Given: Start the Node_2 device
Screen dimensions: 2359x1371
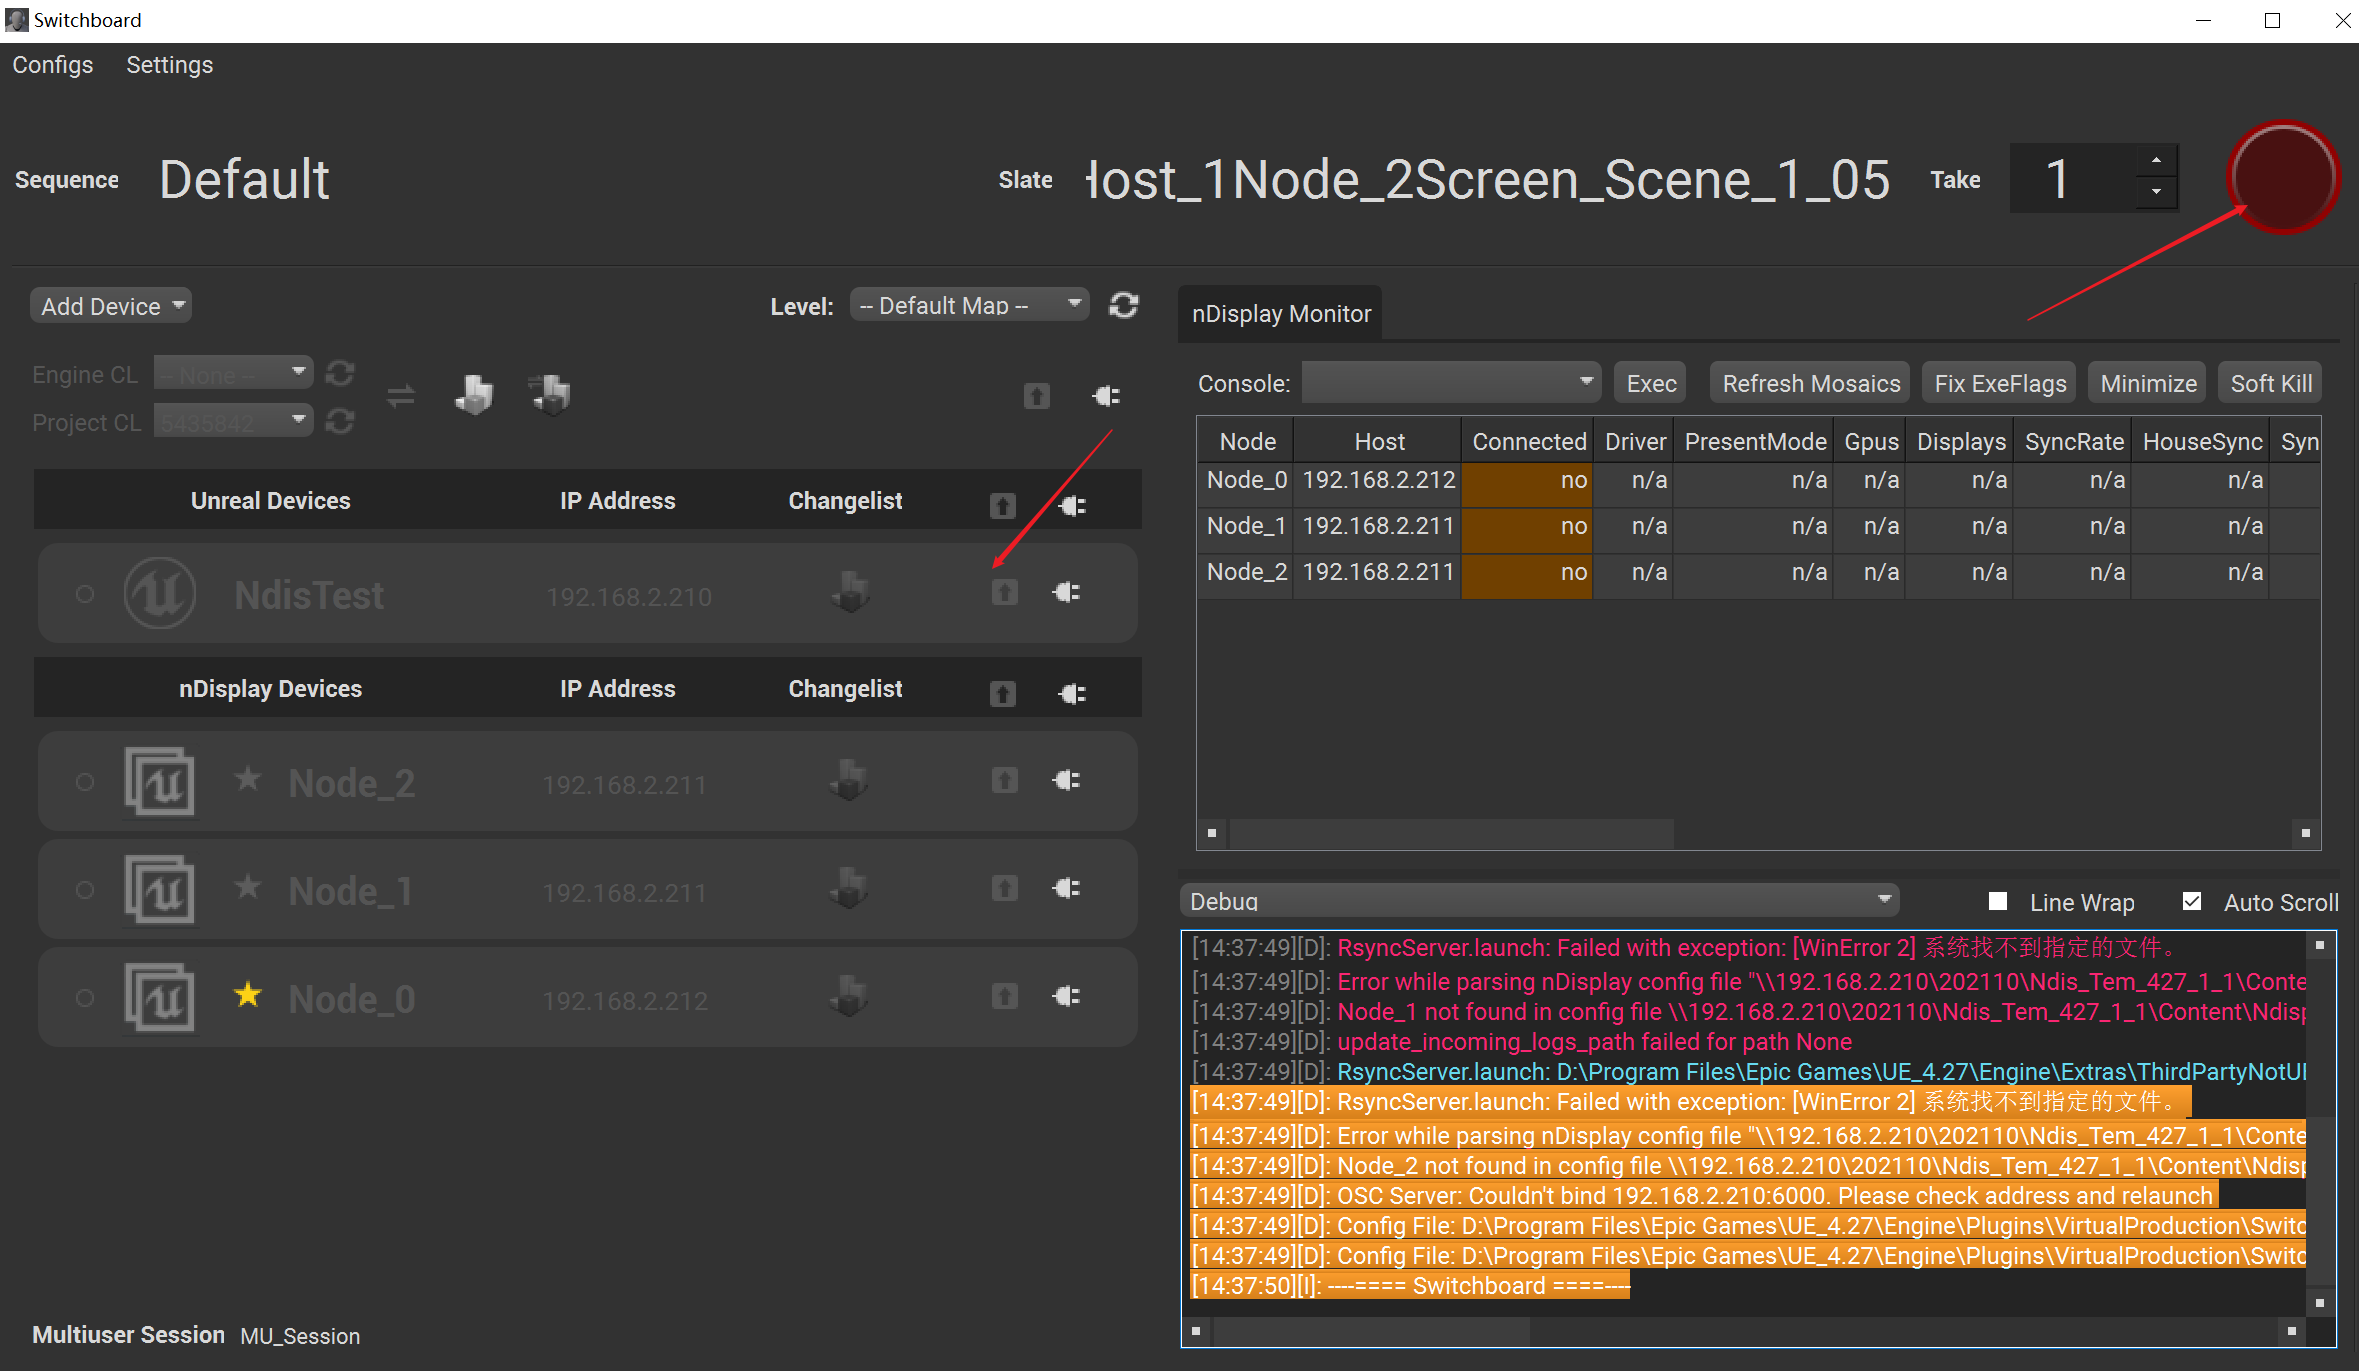Looking at the screenshot, I should (x=1005, y=781).
